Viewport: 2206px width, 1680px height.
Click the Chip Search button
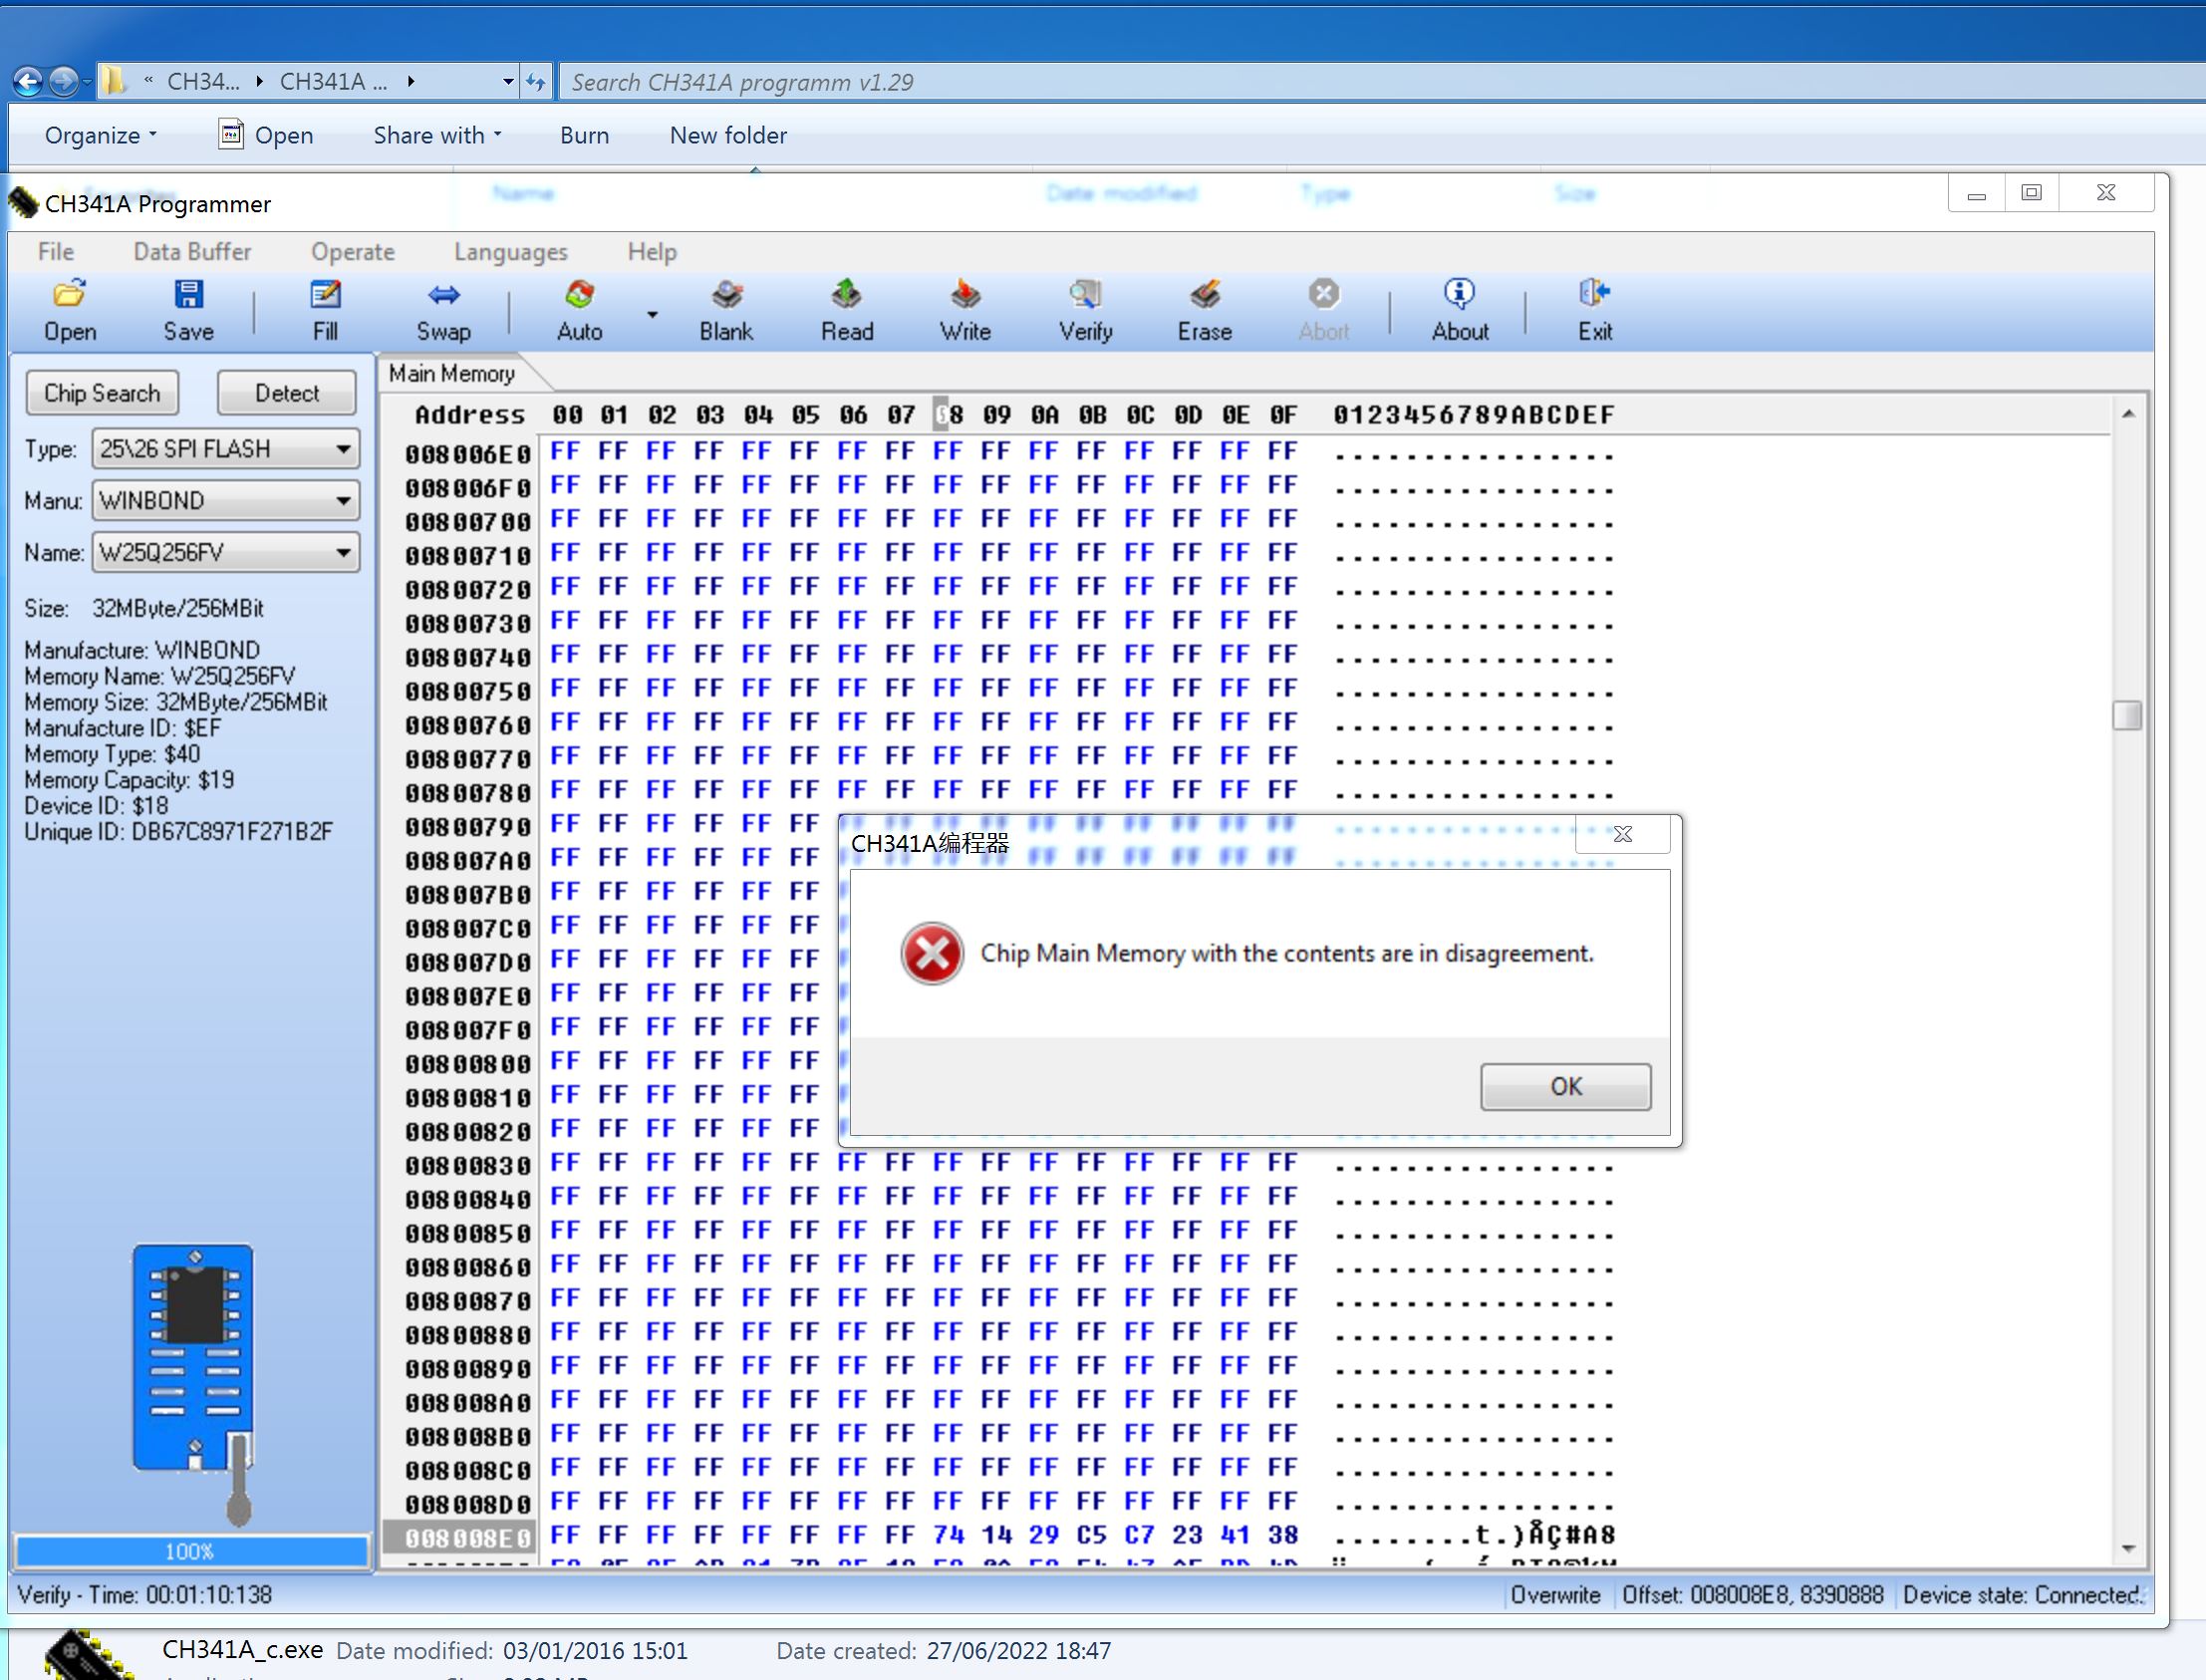102,393
